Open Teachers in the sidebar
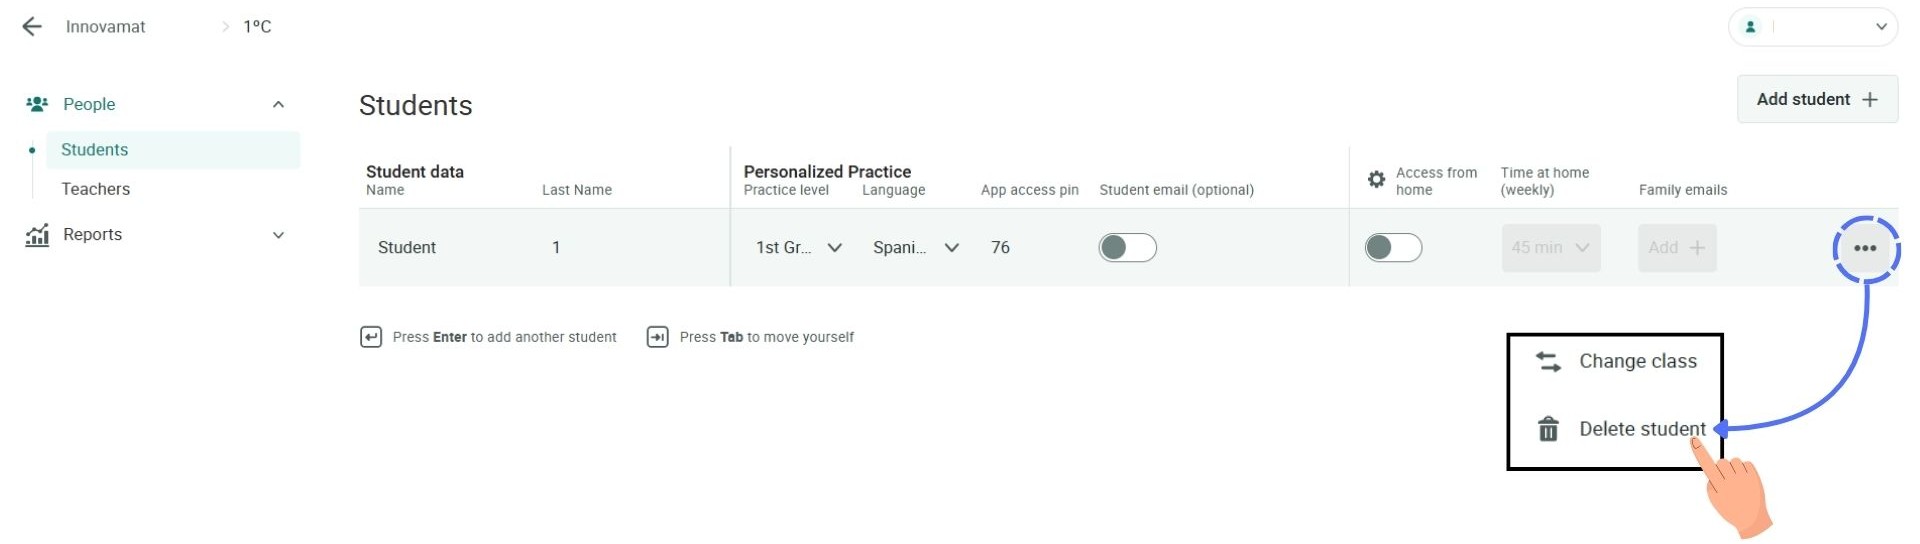 click(x=96, y=189)
